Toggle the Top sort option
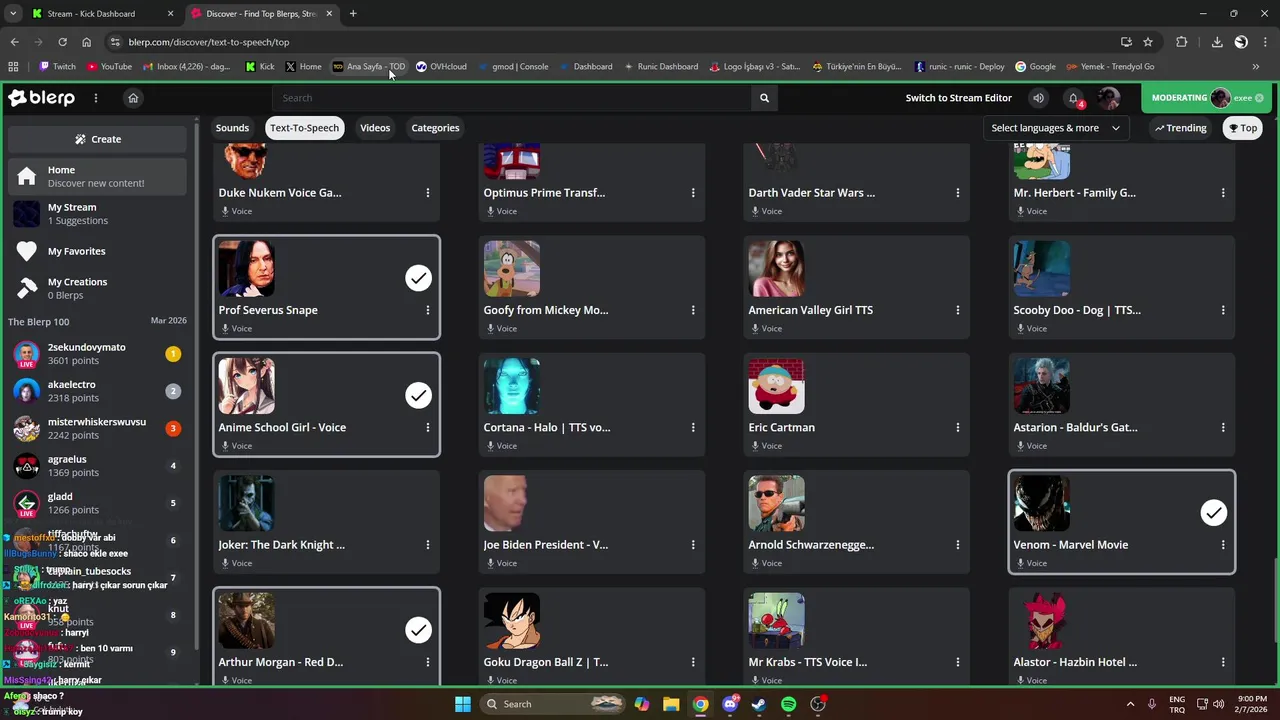 [1243, 128]
